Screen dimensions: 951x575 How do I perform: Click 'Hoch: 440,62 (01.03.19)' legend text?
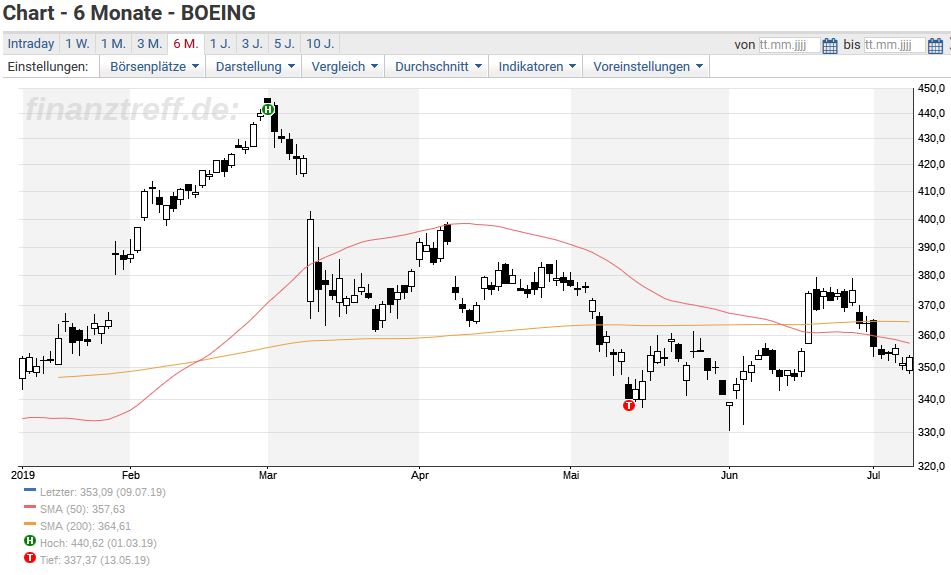pyautogui.click(x=98, y=543)
